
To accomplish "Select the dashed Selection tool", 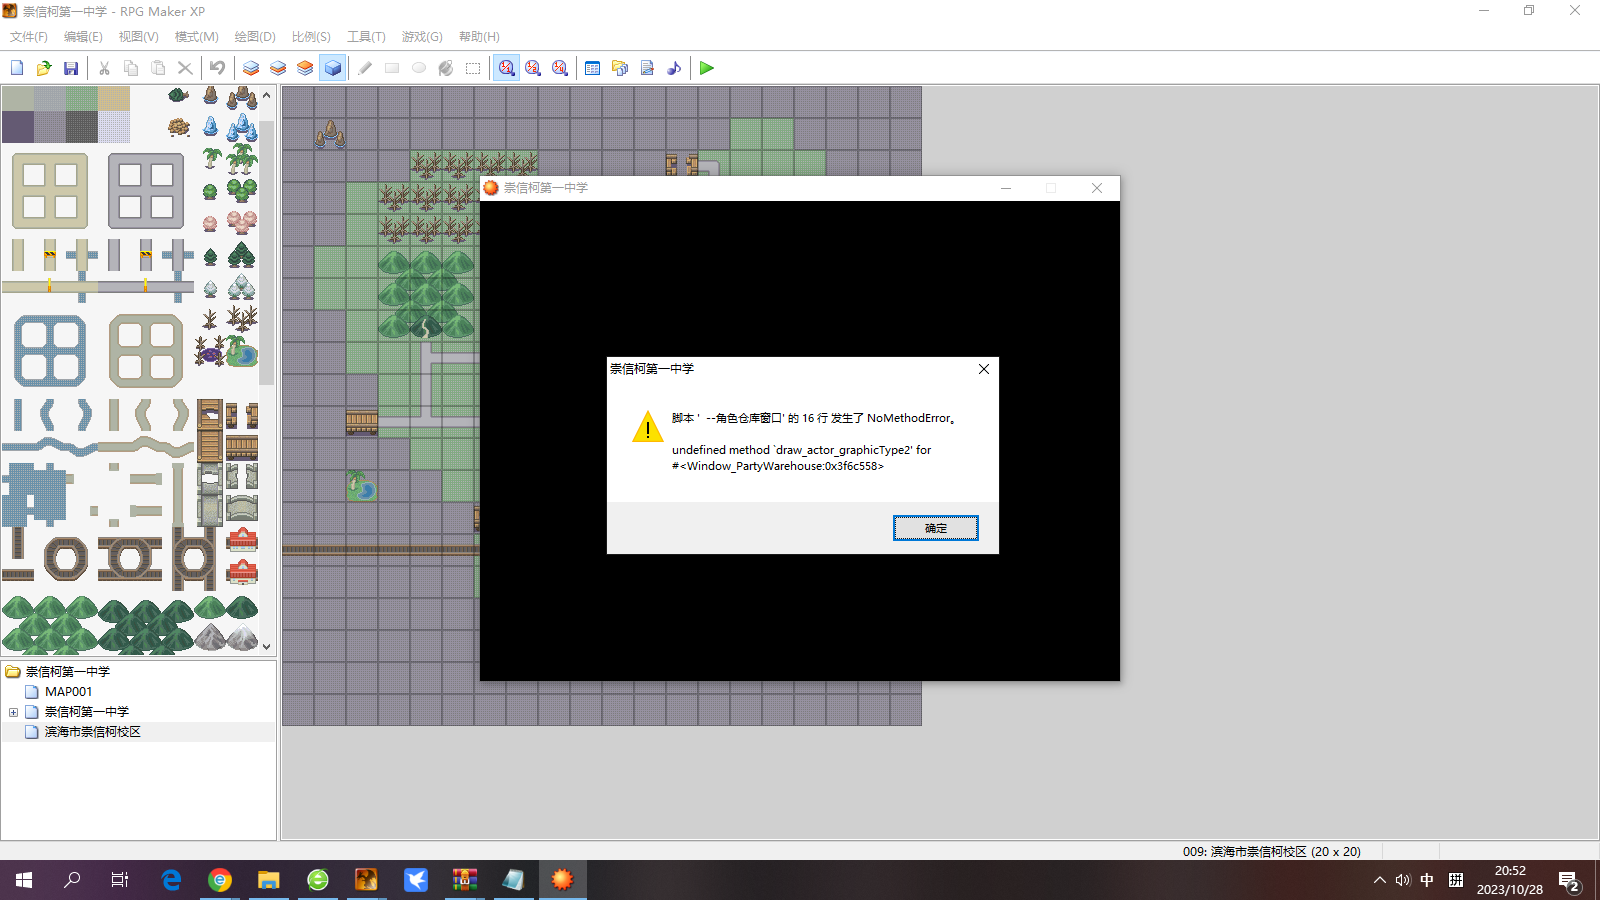I will pos(473,68).
